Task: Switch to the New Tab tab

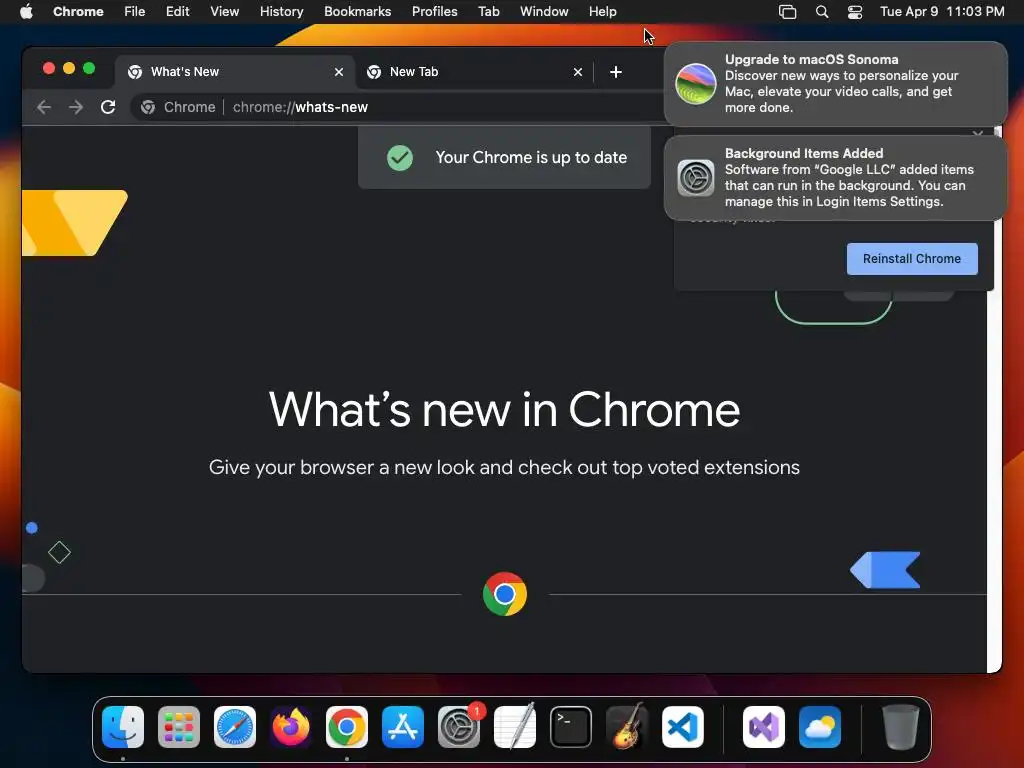Action: click(474, 72)
